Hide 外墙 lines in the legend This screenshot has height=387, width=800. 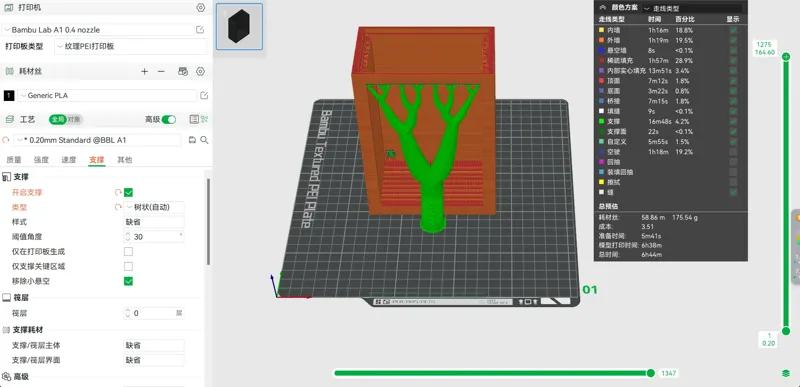tap(733, 40)
